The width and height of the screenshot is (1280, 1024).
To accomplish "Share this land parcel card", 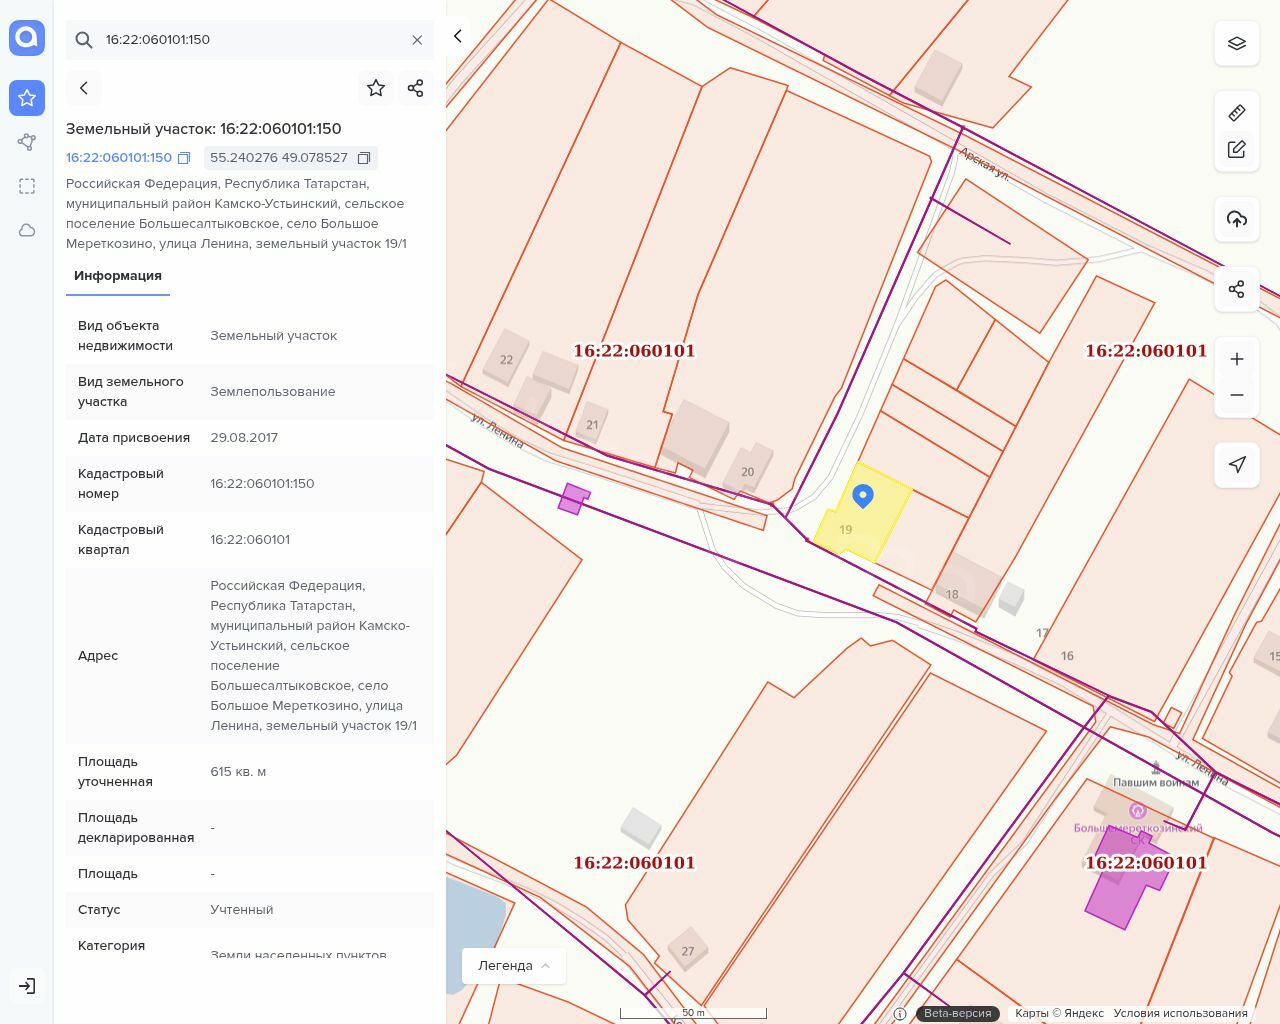I will (x=416, y=88).
